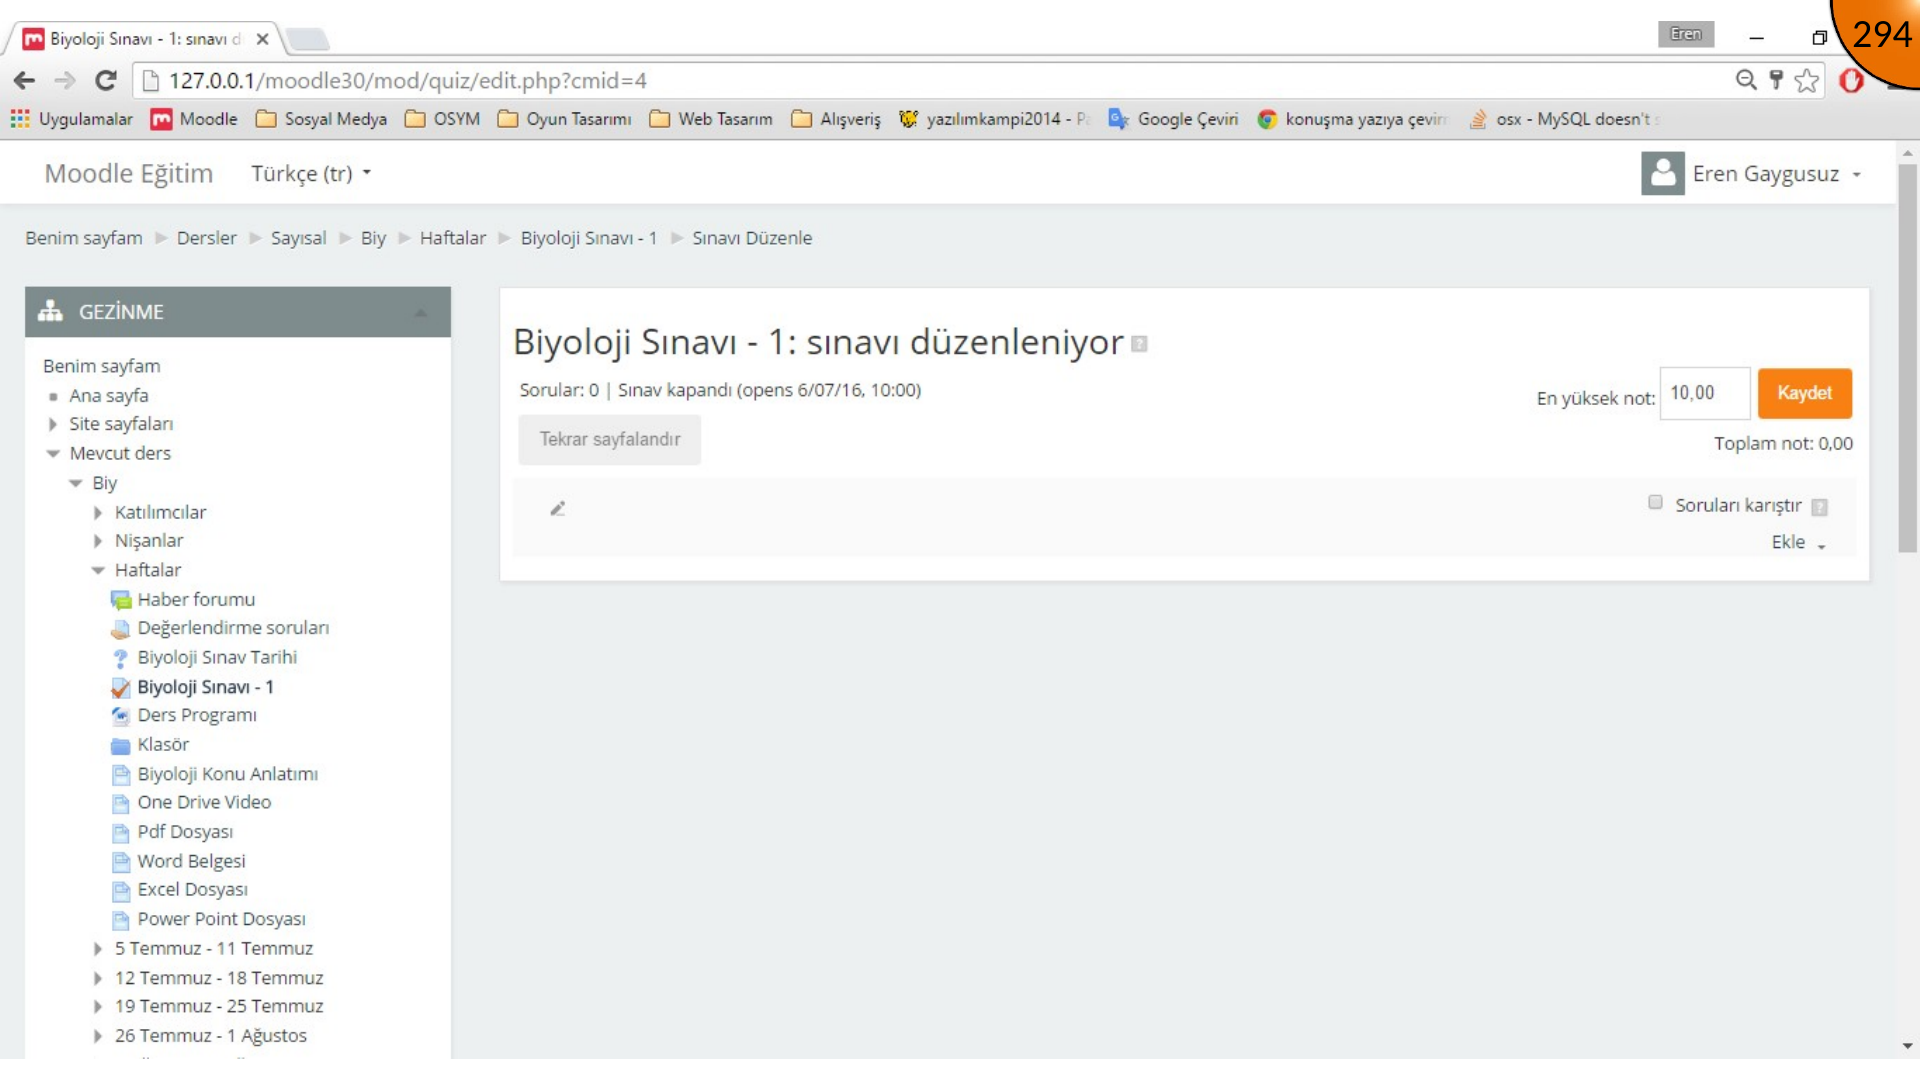The width and height of the screenshot is (1921, 1080).
Task: Open the Power Point Dosyası resource
Action: [x=221, y=920]
